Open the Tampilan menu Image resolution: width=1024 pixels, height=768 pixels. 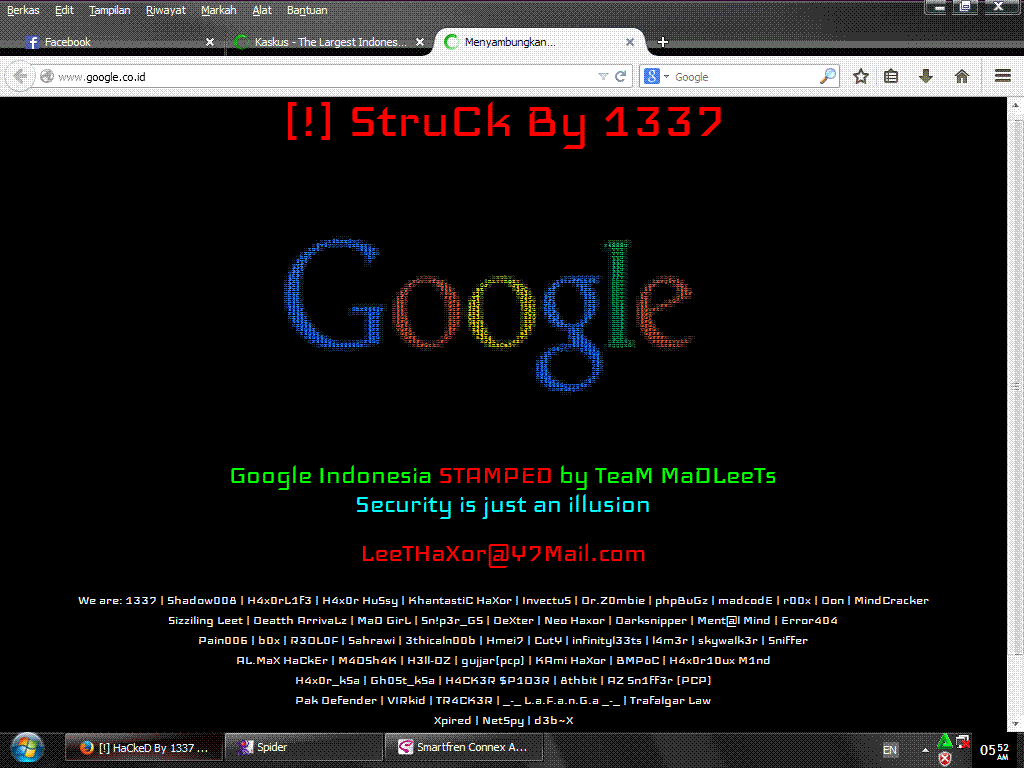tap(110, 10)
